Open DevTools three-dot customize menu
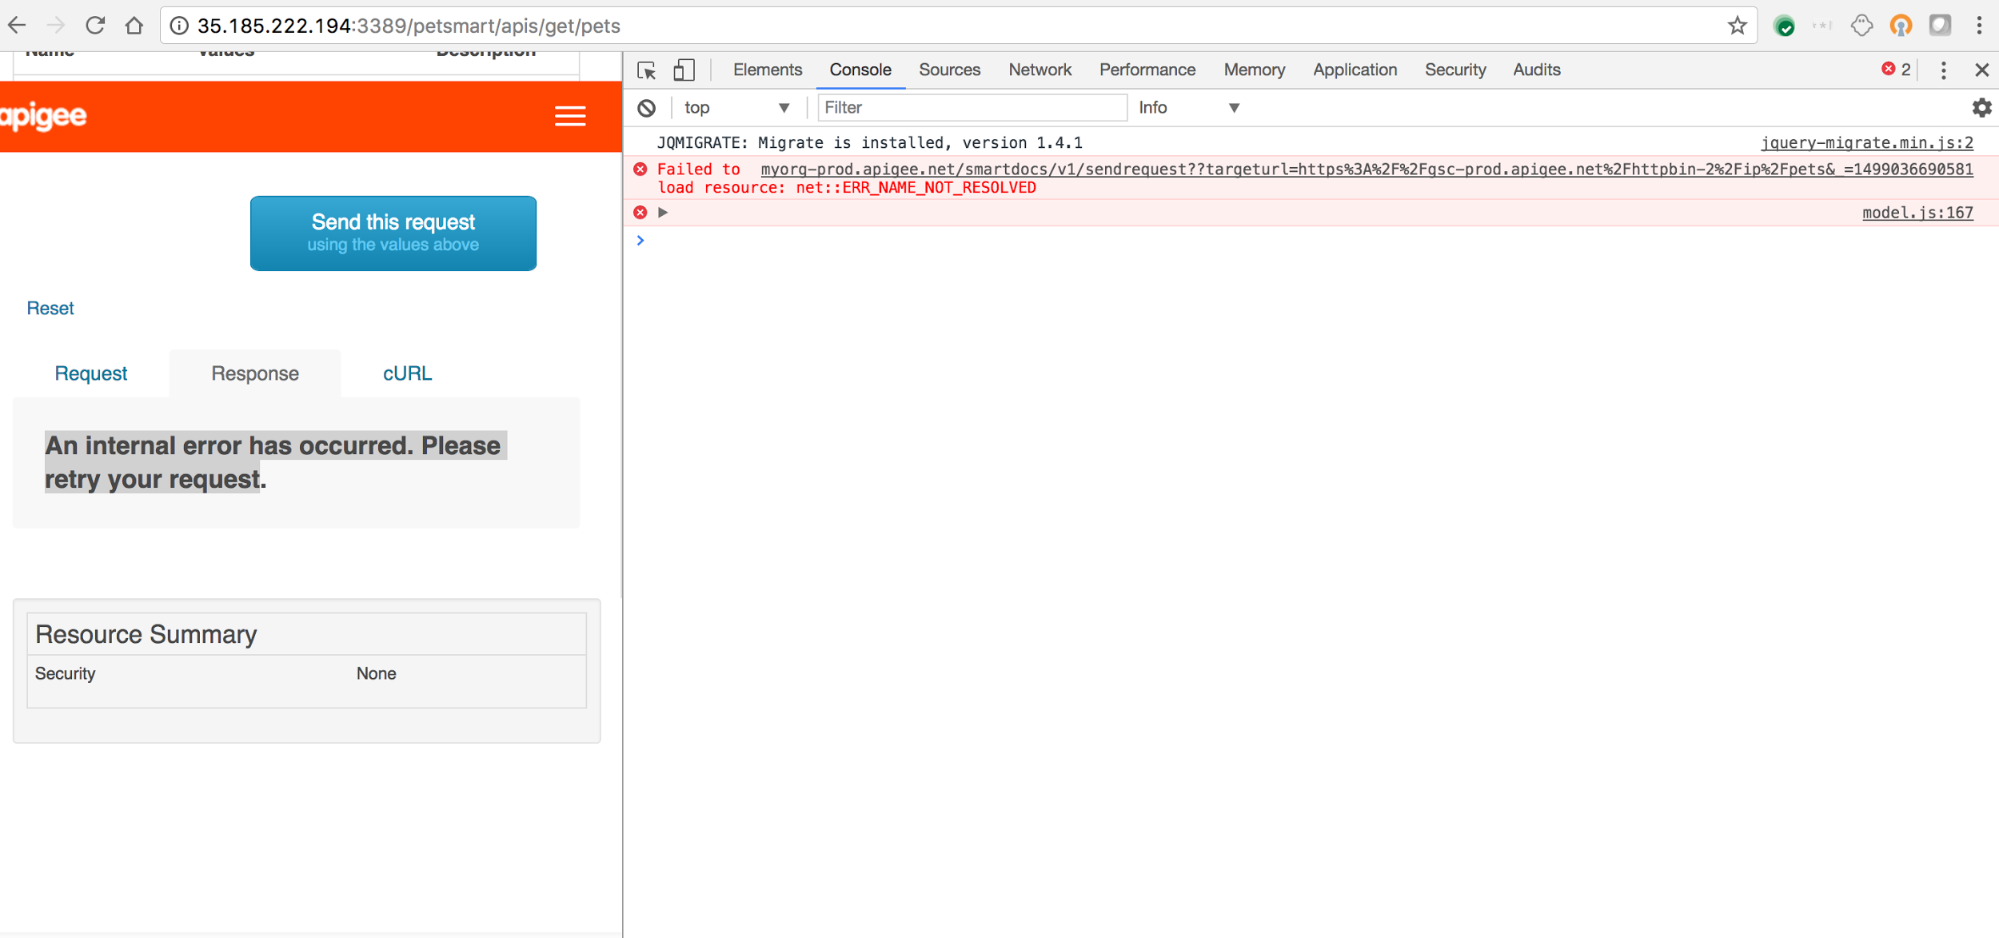1999x938 pixels. click(x=1943, y=70)
